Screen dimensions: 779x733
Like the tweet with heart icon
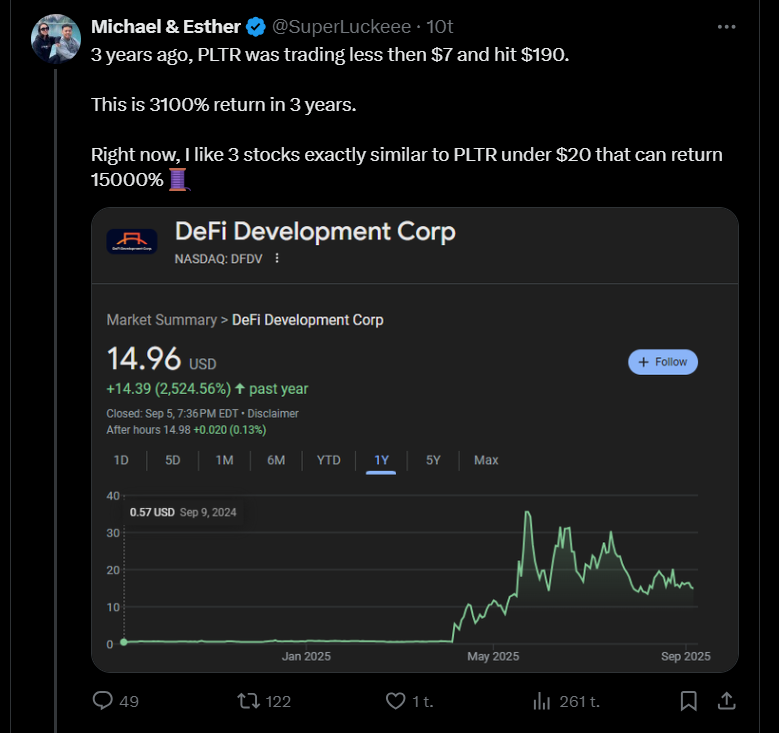pos(395,701)
